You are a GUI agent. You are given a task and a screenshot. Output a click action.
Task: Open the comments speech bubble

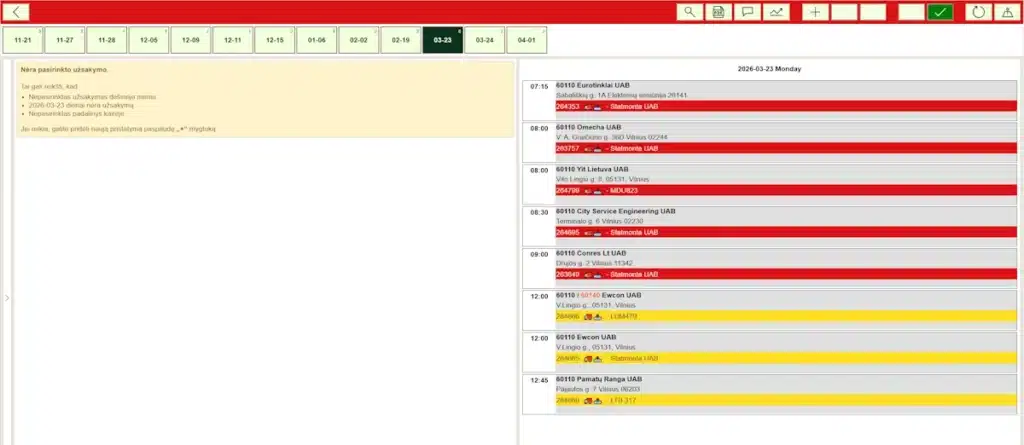(746, 12)
